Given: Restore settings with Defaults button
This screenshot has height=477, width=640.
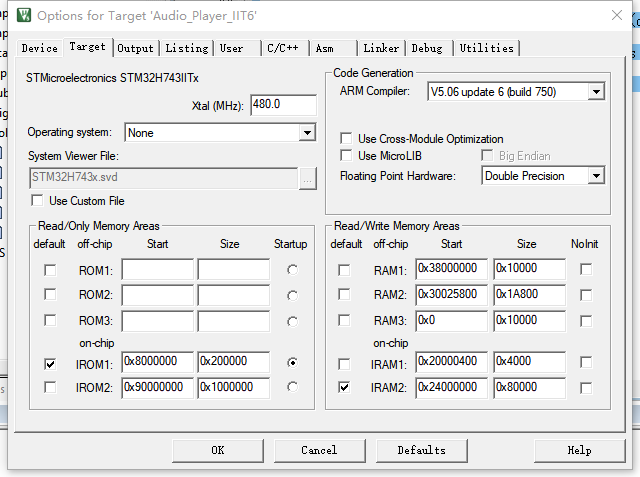Looking at the screenshot, I should click(422, 450).
